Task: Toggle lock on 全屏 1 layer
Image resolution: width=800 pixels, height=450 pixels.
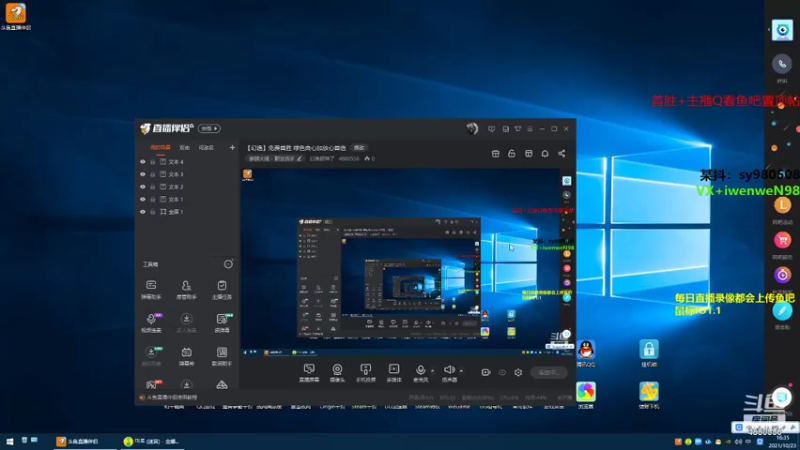Action: [153, 212]
